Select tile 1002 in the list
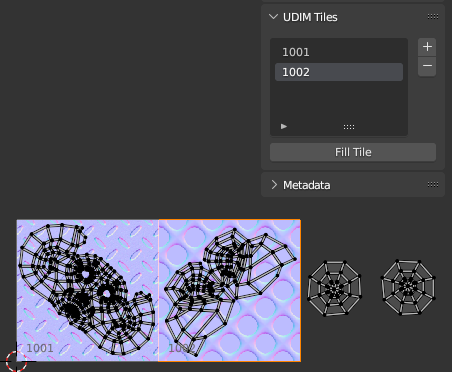This screenshot has width=452, height=372. pos(339,72)
